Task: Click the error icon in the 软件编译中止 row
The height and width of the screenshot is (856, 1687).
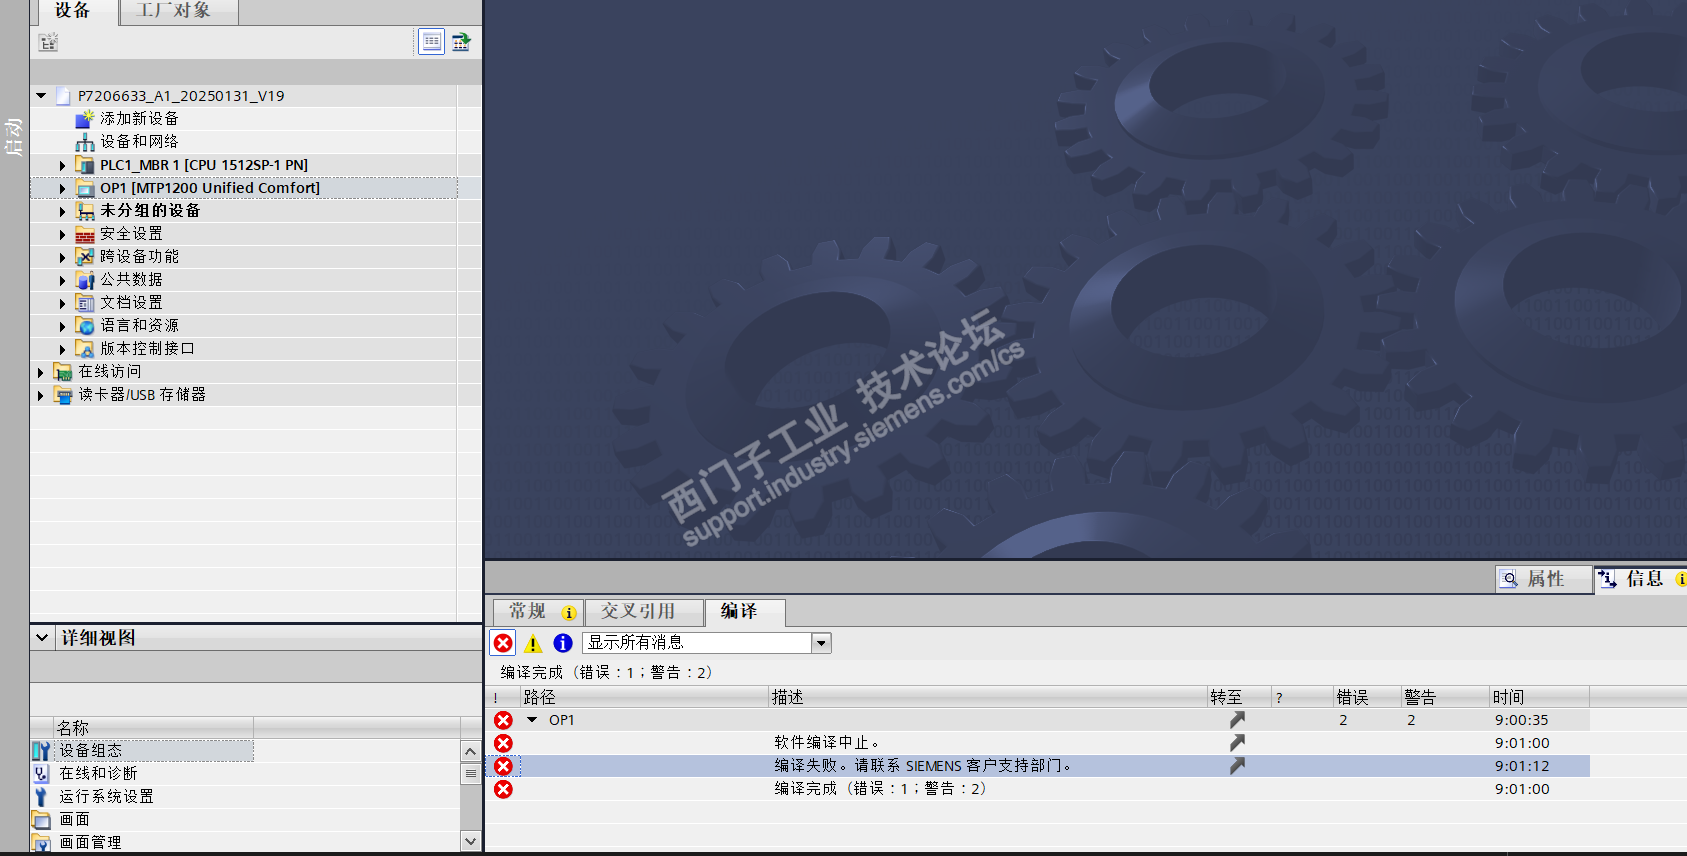Action: [x=504, y=743]
